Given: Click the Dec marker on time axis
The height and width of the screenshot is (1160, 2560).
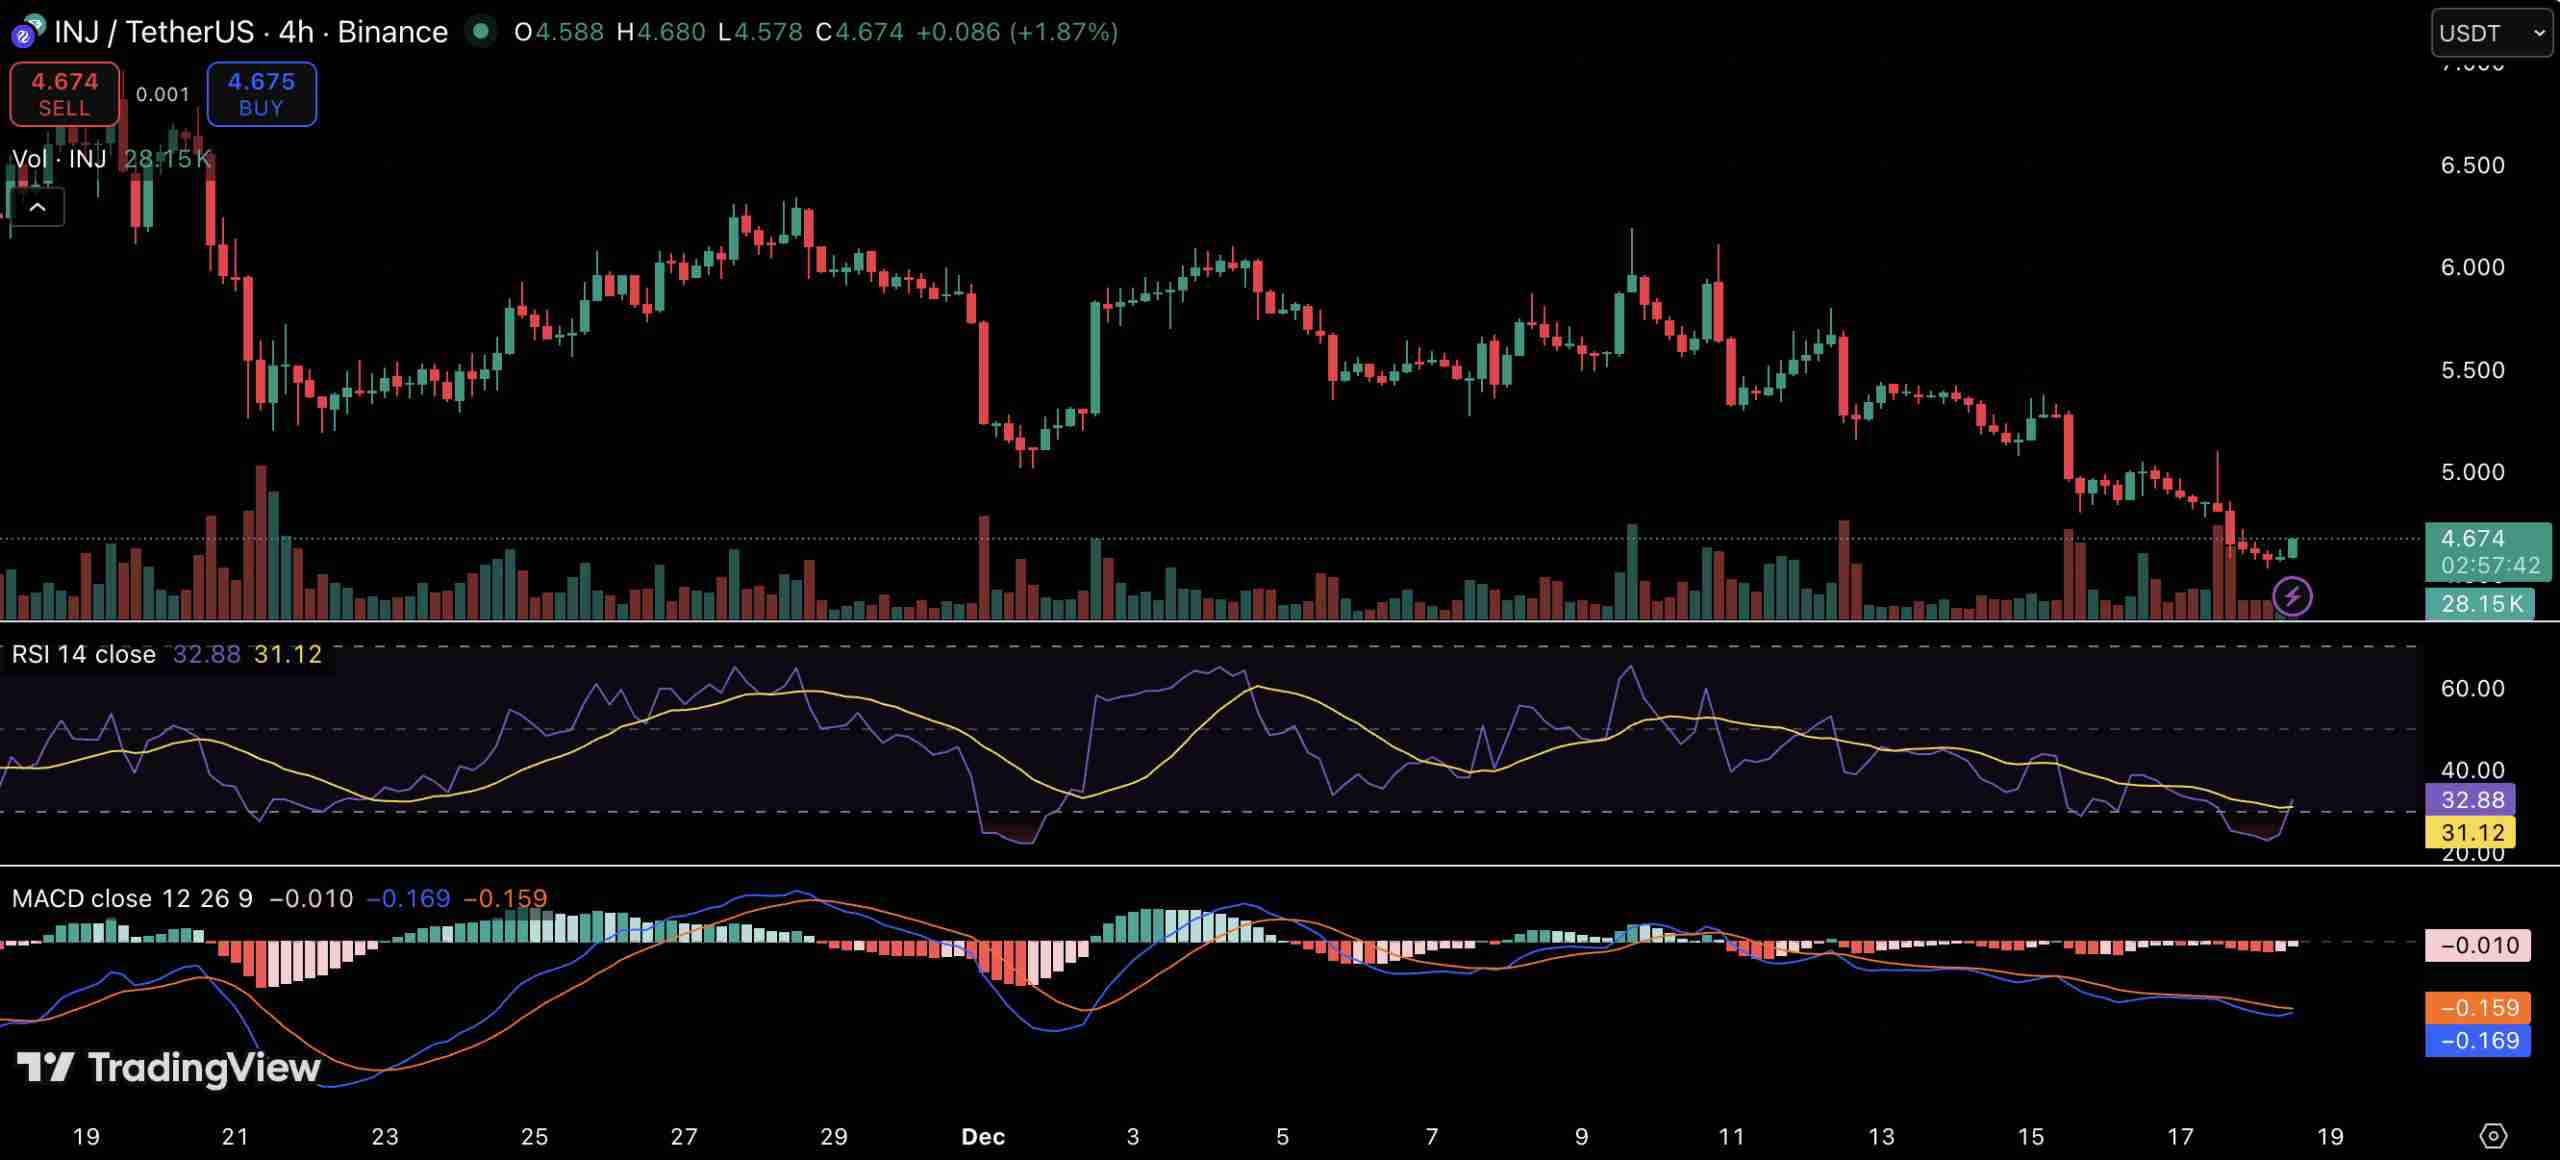Looking at the screenshot, I should coord(982,1136).
